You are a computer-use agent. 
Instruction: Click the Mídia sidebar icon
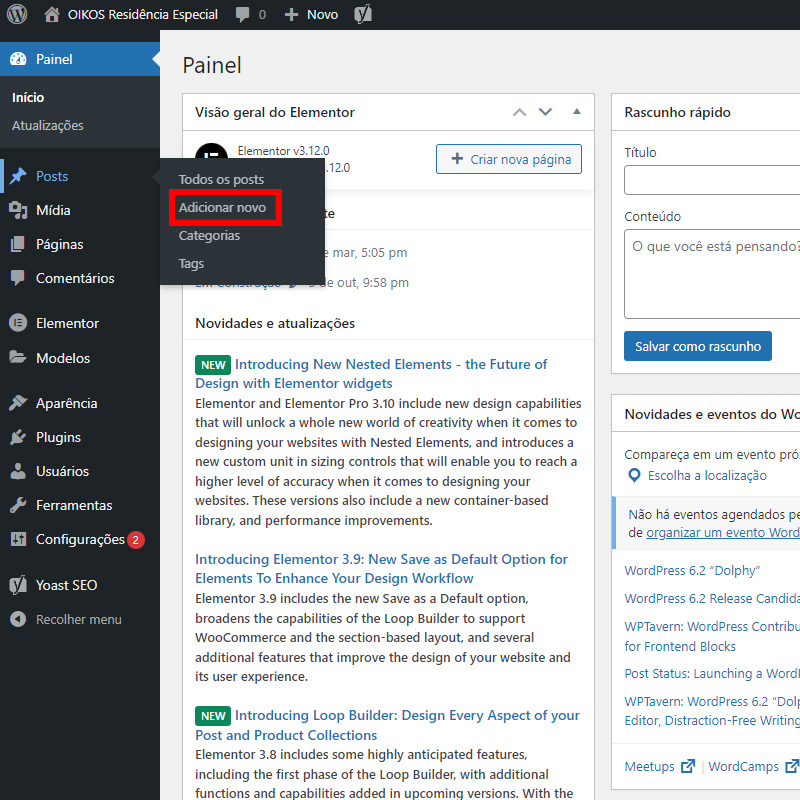pos(18,210)
